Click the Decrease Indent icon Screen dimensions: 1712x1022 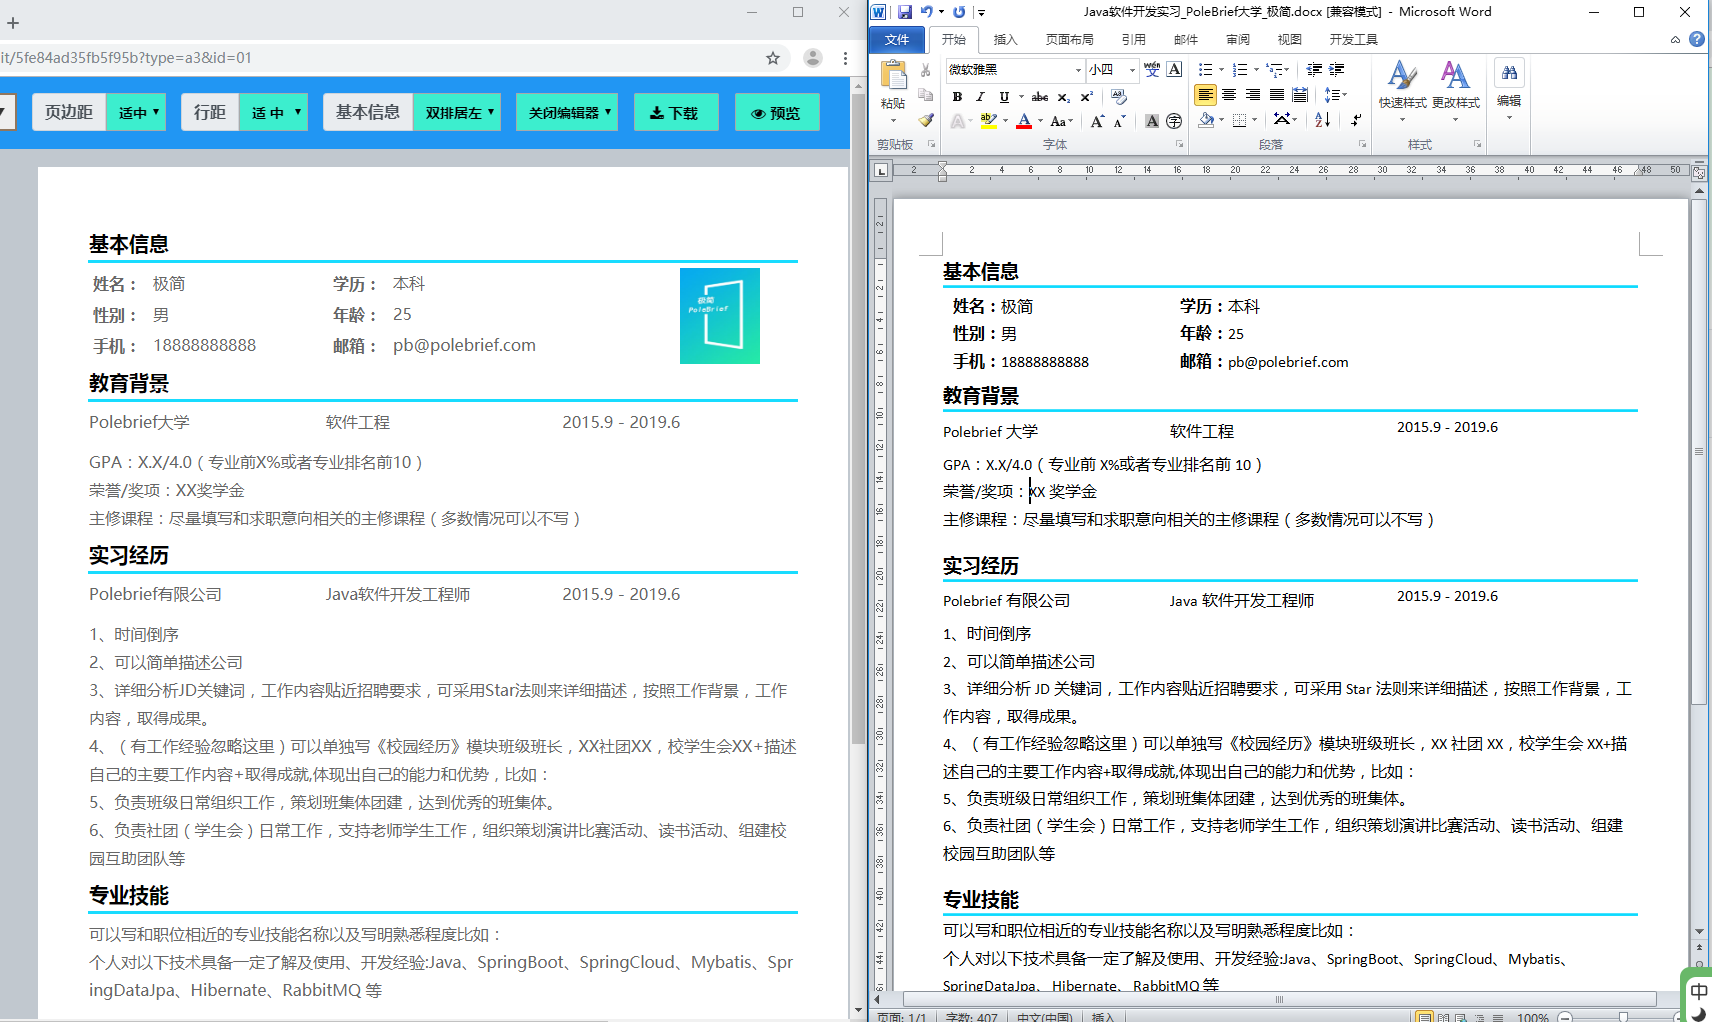pyautogui.click(x=1314, y=69)
